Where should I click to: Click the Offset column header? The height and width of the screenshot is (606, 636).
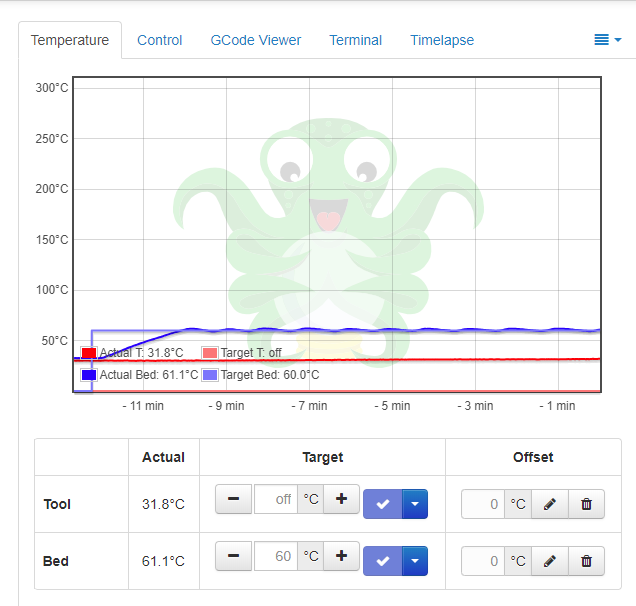[x=533, y=457]
